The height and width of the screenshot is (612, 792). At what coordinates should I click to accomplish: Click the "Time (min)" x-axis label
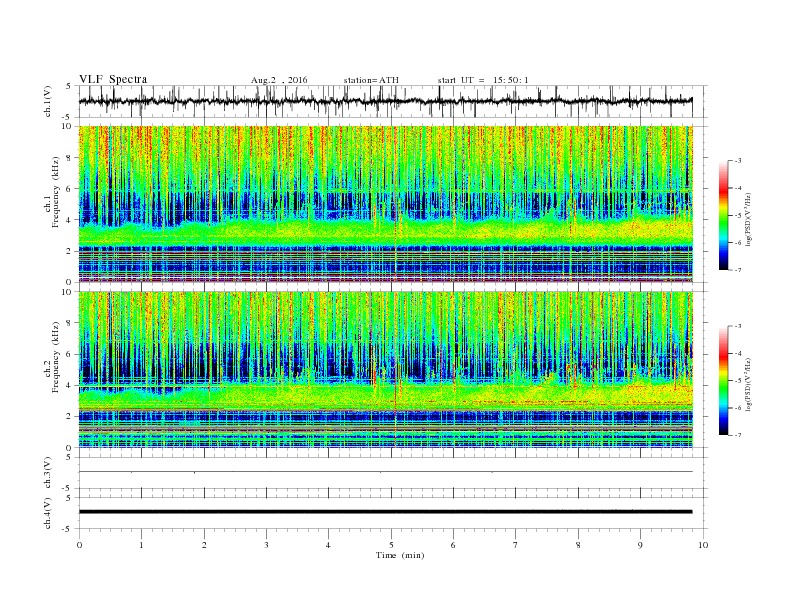400,555
